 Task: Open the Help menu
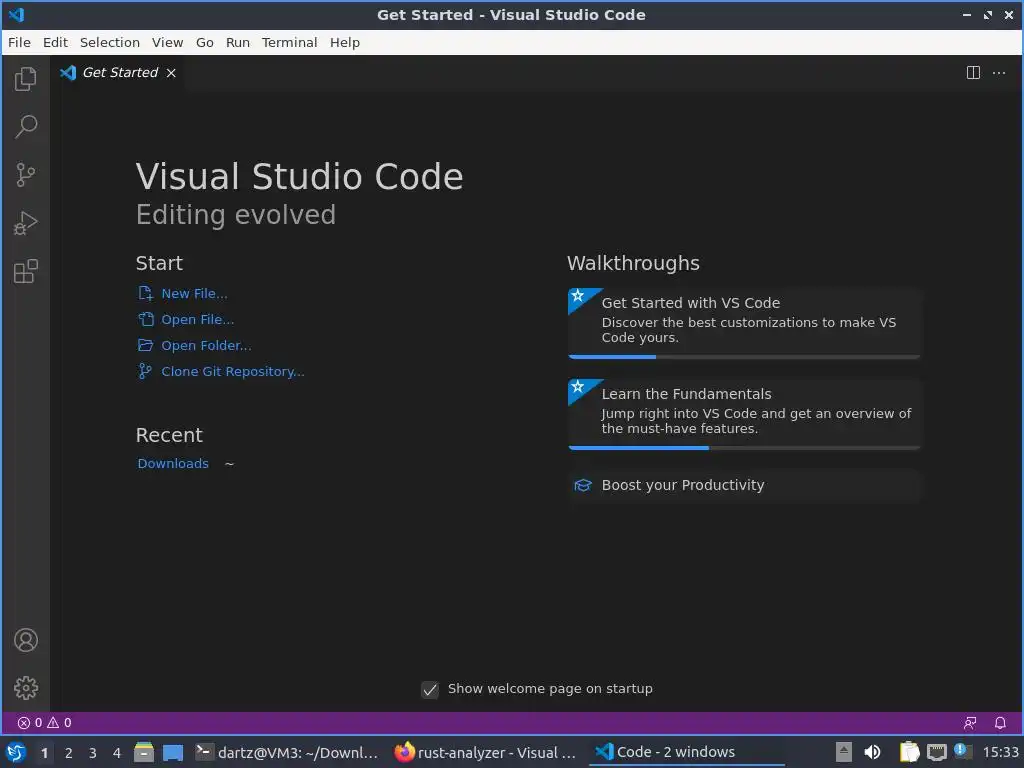point(345,42)
